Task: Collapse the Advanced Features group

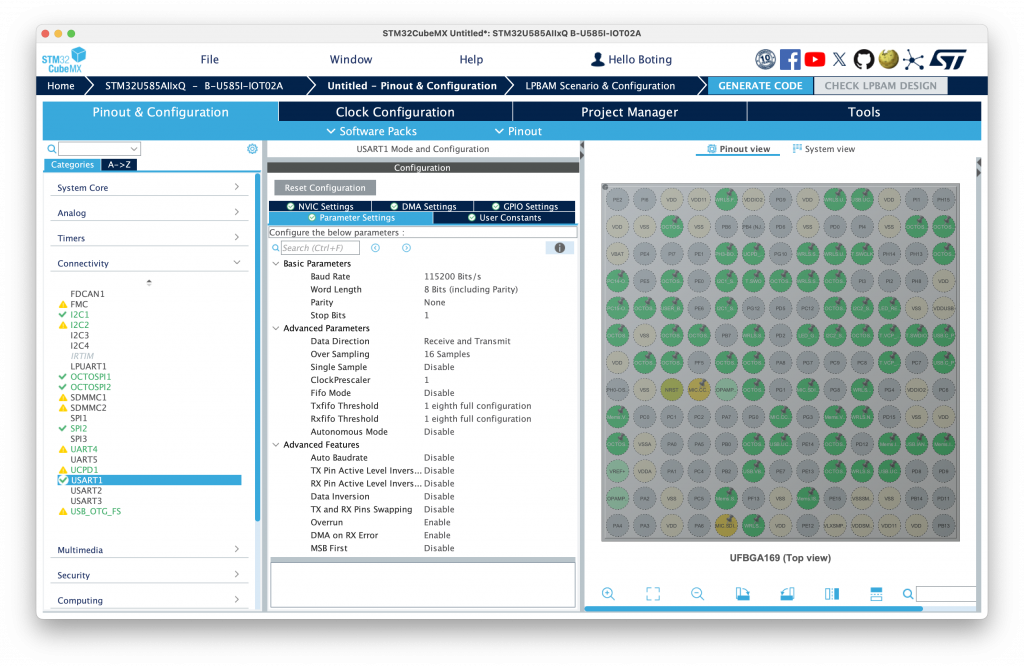Action: [276, 445]
